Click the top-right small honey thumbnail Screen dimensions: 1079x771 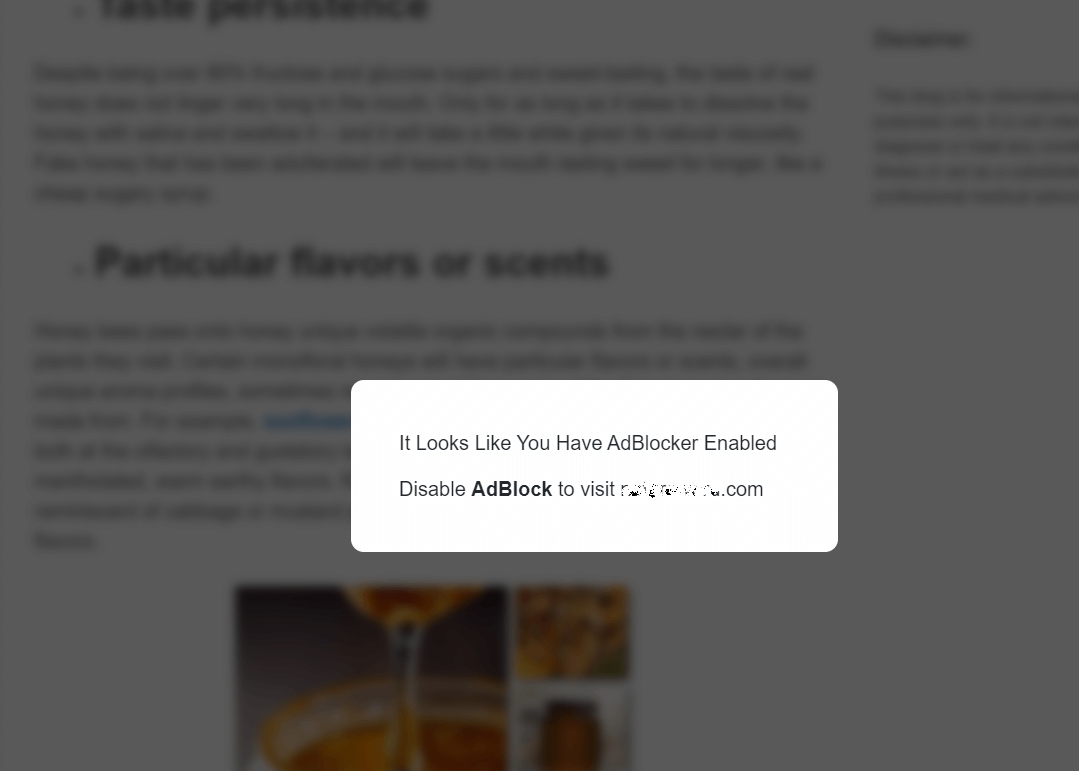572,631
